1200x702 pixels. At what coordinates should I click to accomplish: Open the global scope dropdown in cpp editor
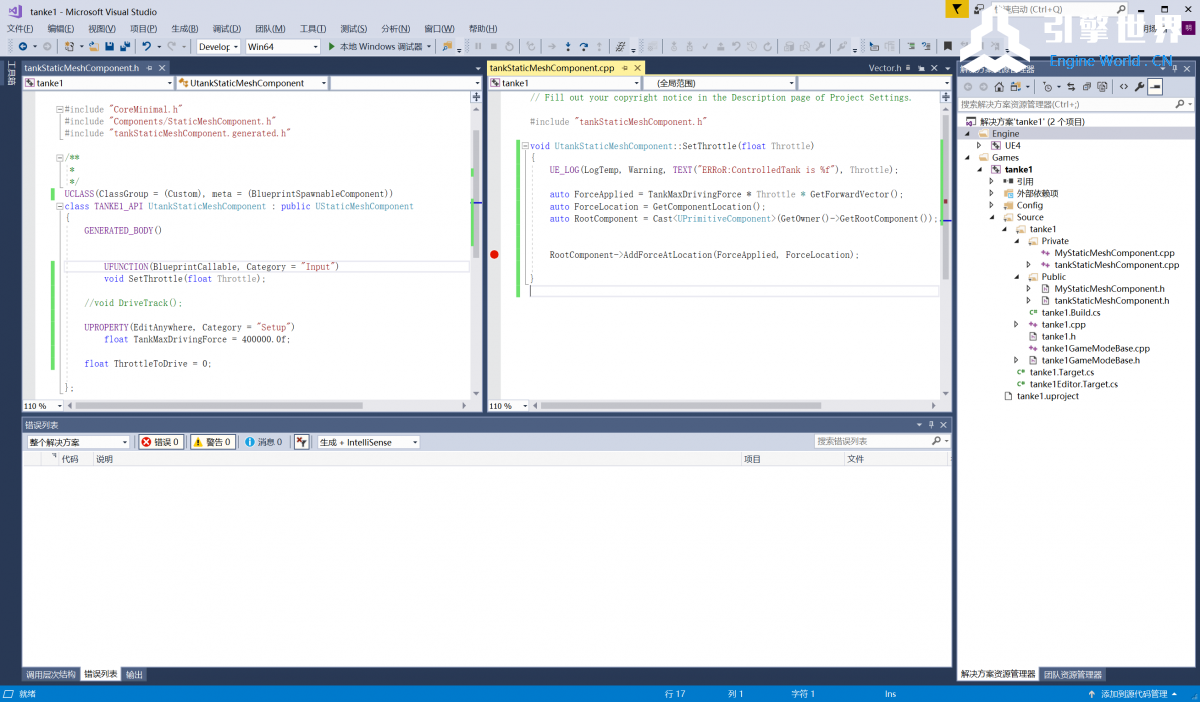[718, 83]
